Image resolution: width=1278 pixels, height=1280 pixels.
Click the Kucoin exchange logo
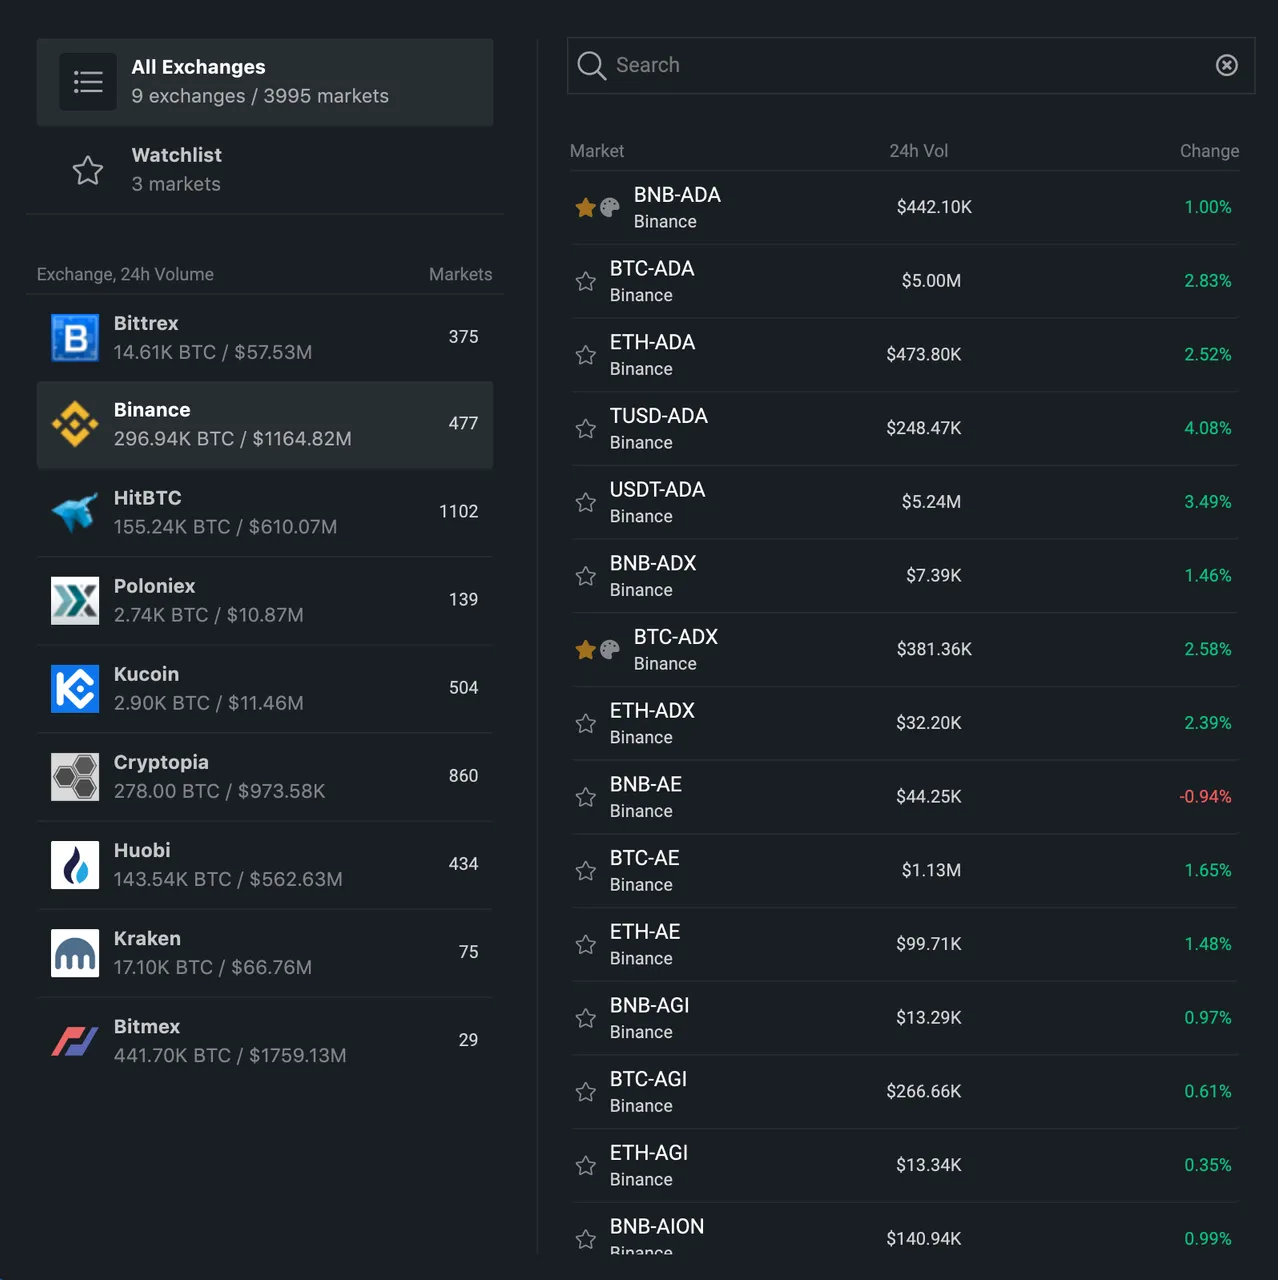point(75,688)
